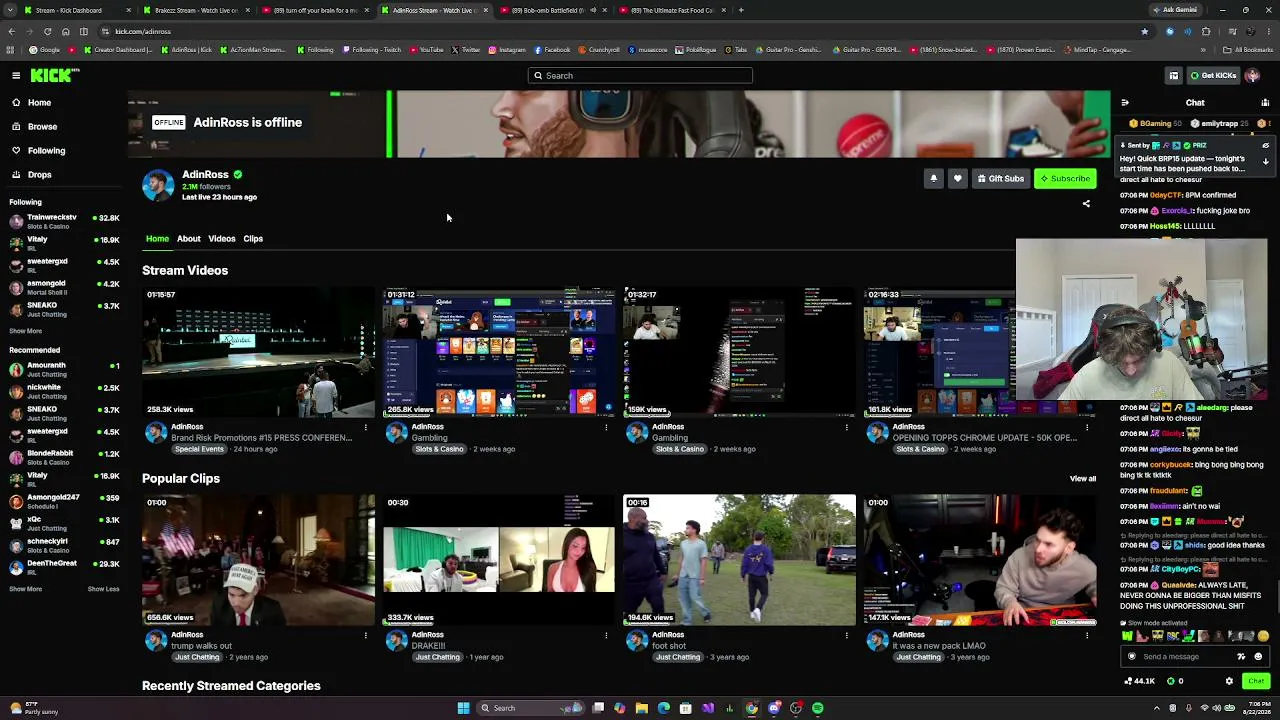This screenshot has width=1280, height=720.
Task: Expand Show more under Following list
Action: coord(26,331)
